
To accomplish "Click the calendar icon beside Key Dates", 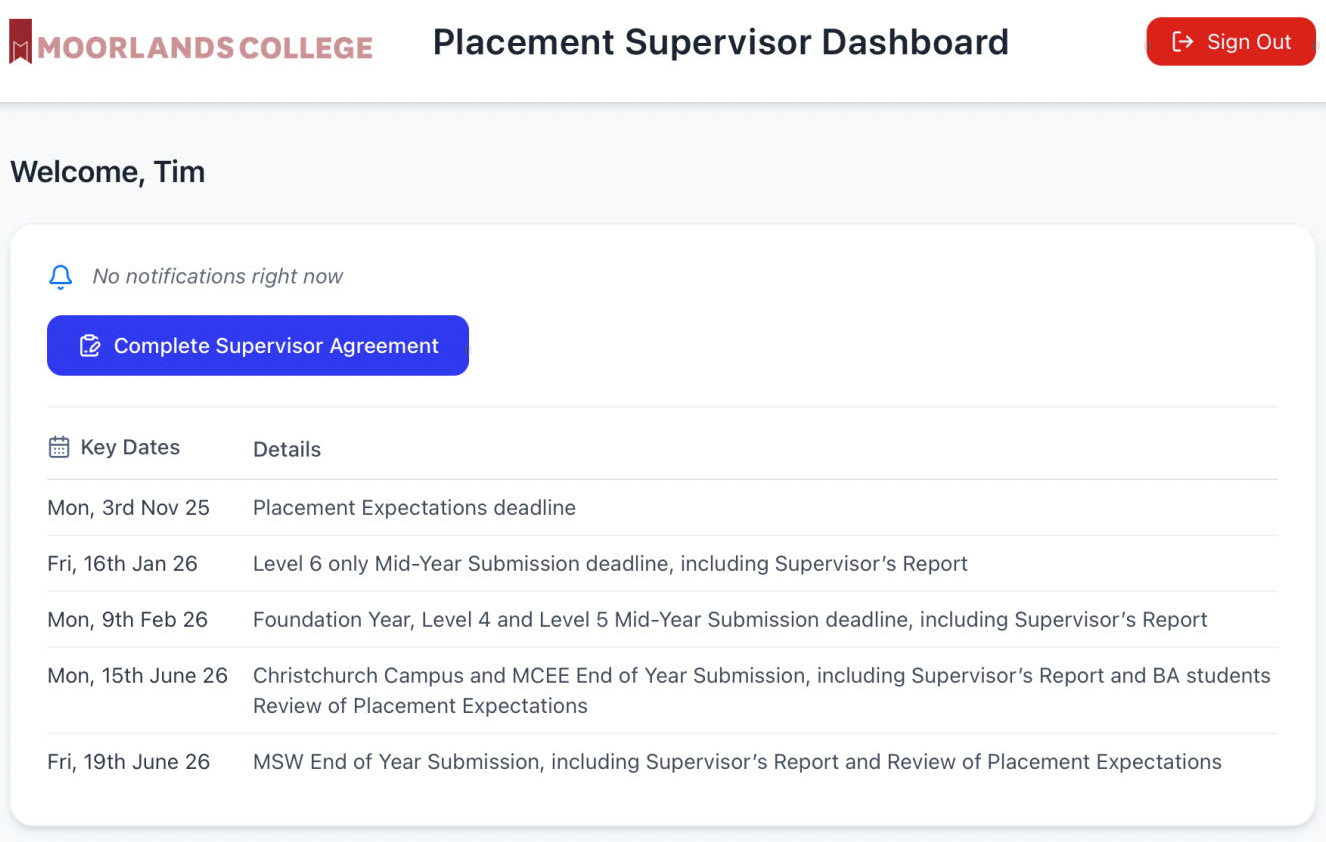I will 59,447.
